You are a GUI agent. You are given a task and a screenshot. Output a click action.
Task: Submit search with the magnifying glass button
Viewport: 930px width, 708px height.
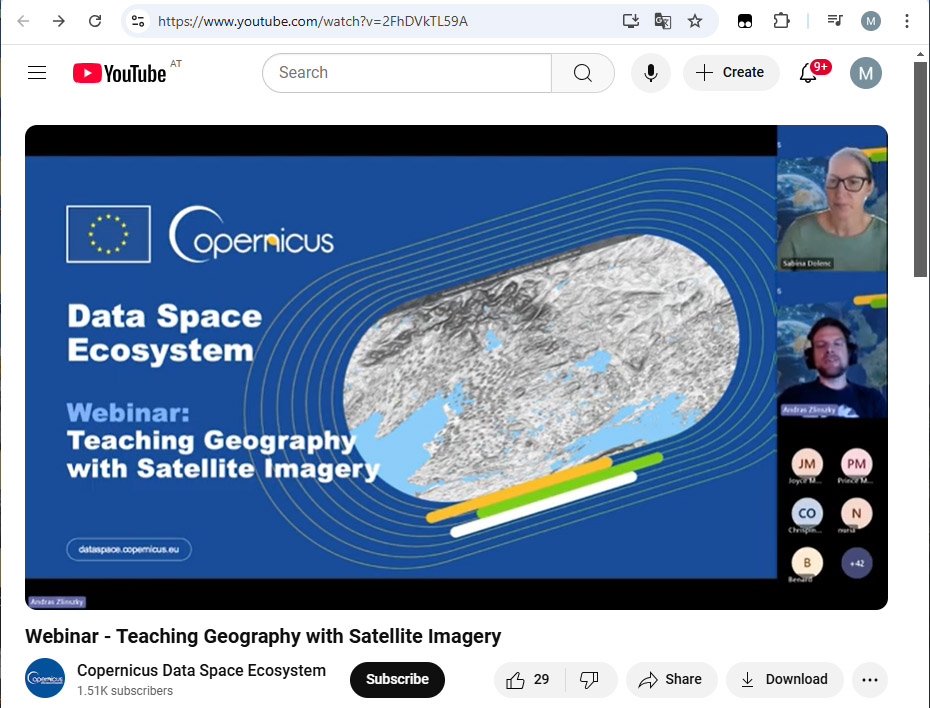point(582,73)
